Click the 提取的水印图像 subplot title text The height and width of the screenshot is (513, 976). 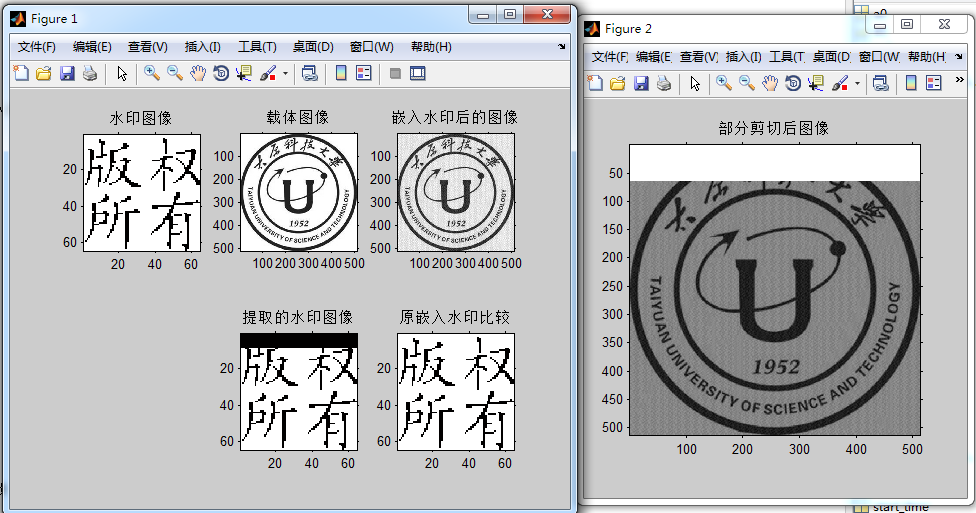pos(298,317)
